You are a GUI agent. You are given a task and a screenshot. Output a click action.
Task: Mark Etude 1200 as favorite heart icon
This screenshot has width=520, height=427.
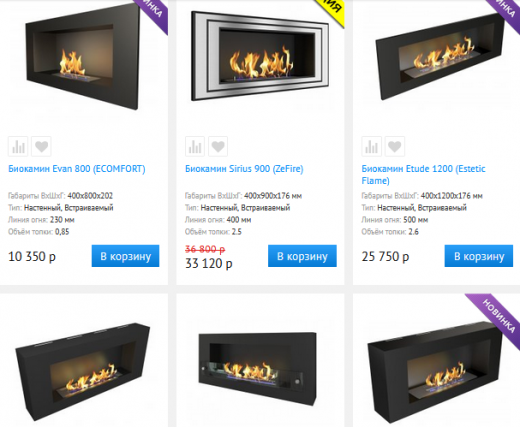pyautogui.click(x=395, y=146)
